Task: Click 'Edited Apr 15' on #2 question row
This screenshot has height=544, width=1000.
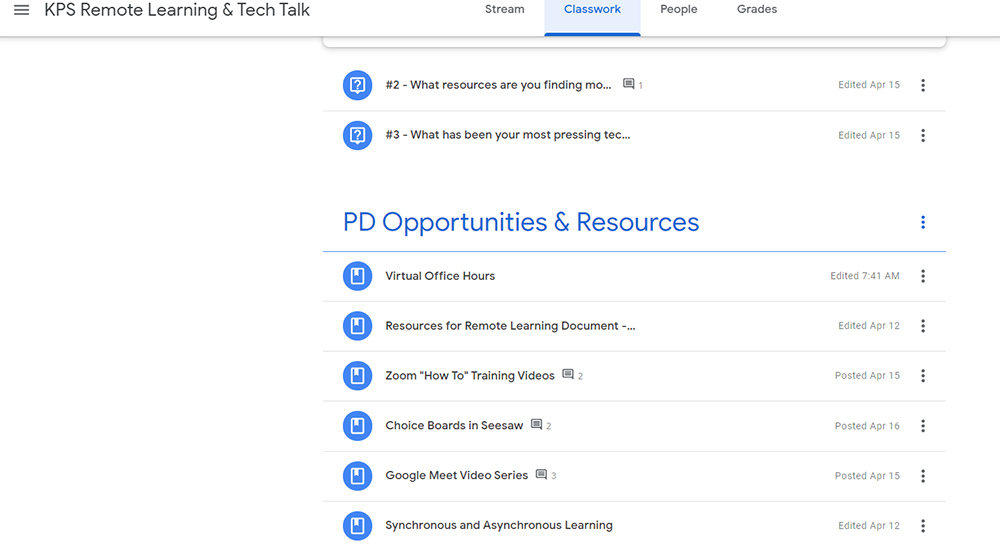Action: (869, 85)
